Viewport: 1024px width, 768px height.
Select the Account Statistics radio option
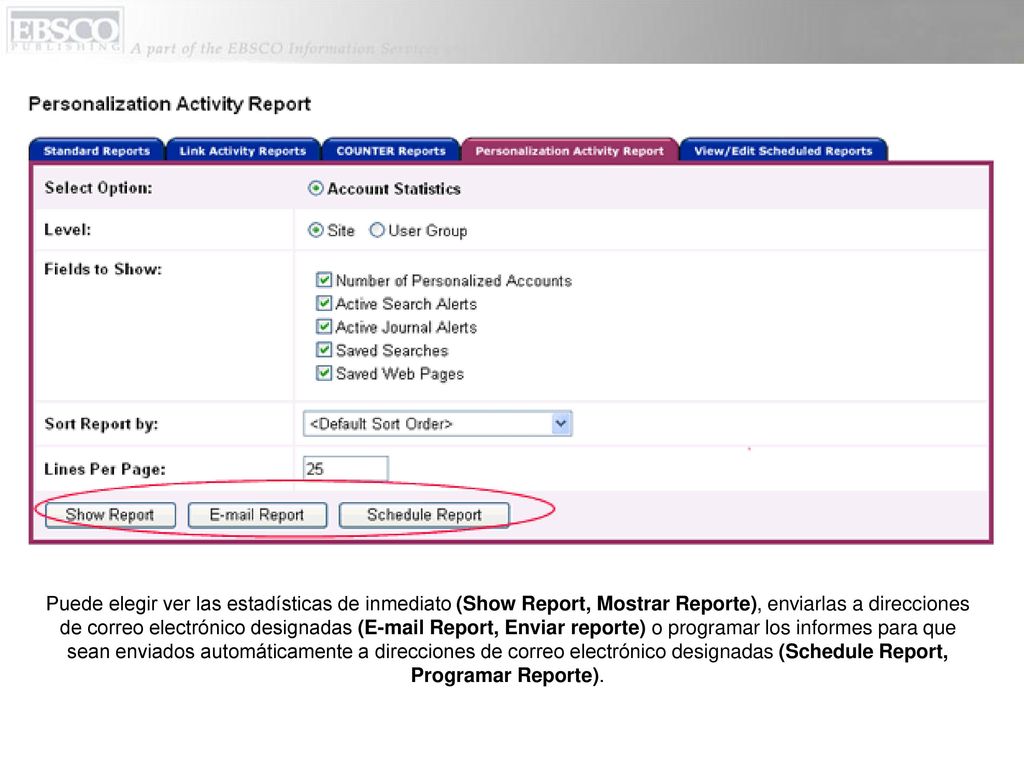(315, 189)
